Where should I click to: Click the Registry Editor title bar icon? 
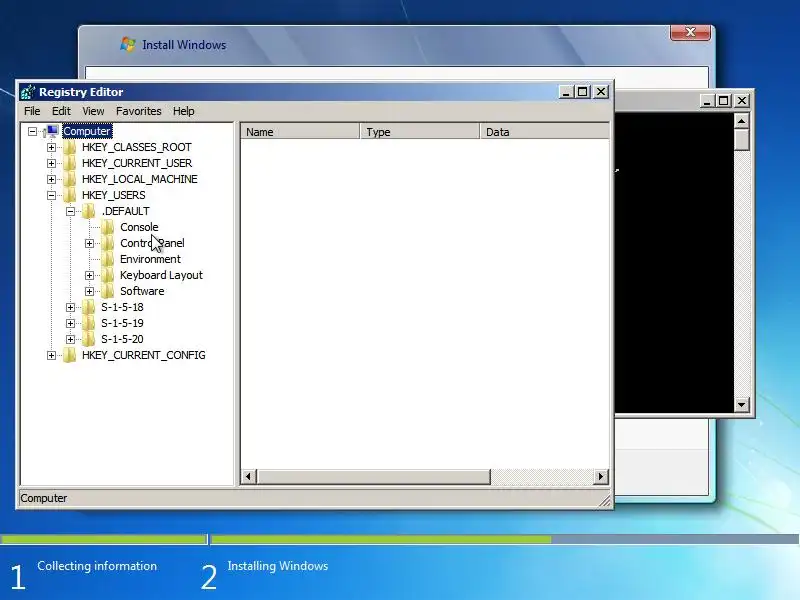point(28,92)
